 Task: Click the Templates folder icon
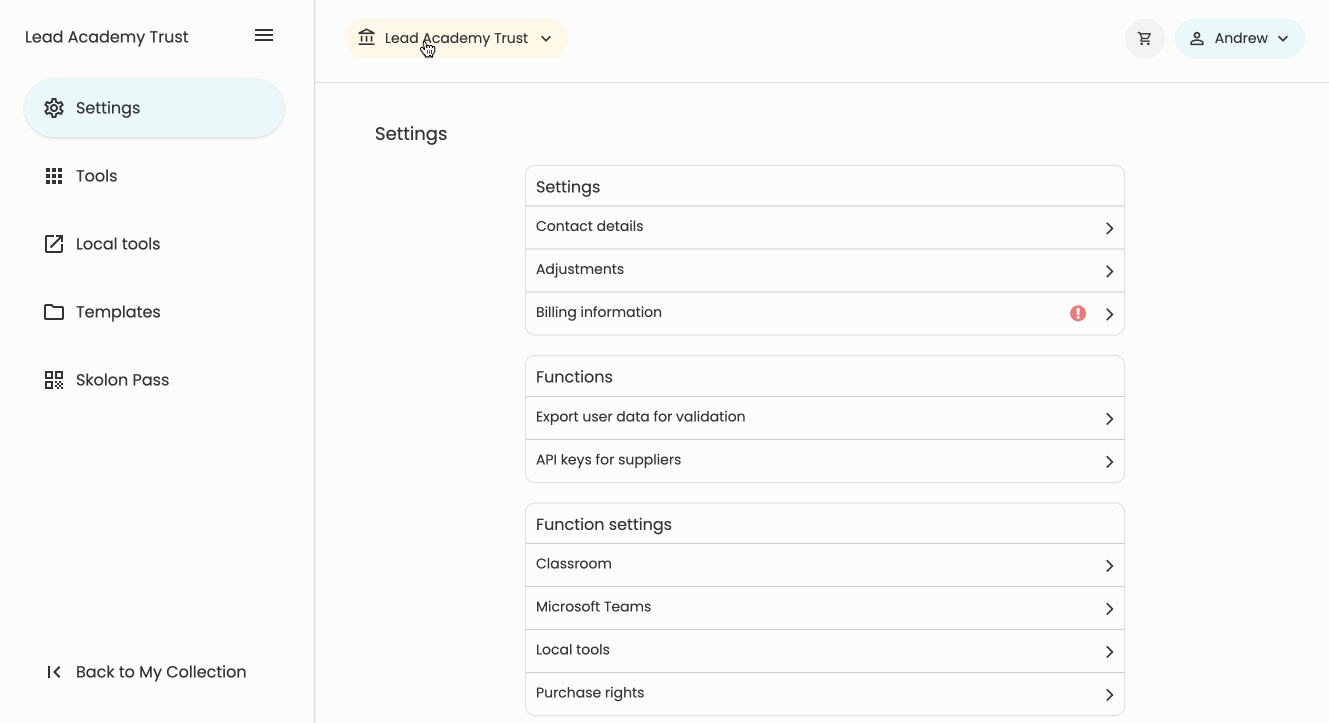[54, 312]
